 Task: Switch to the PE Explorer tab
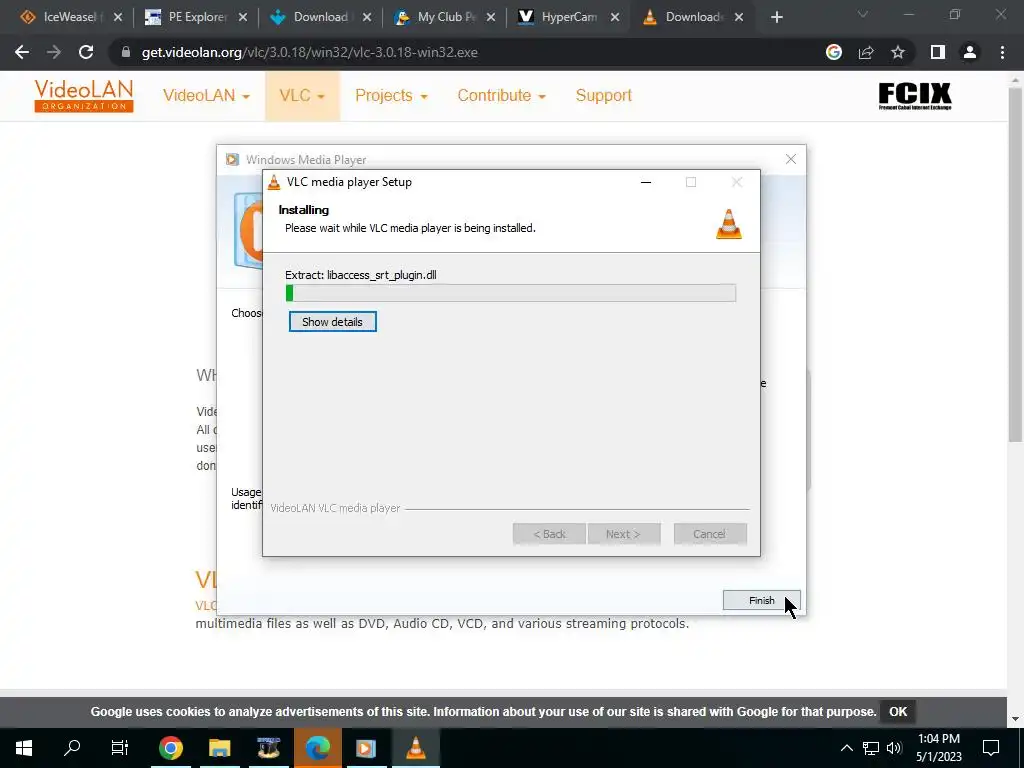[x=196, y=18]
